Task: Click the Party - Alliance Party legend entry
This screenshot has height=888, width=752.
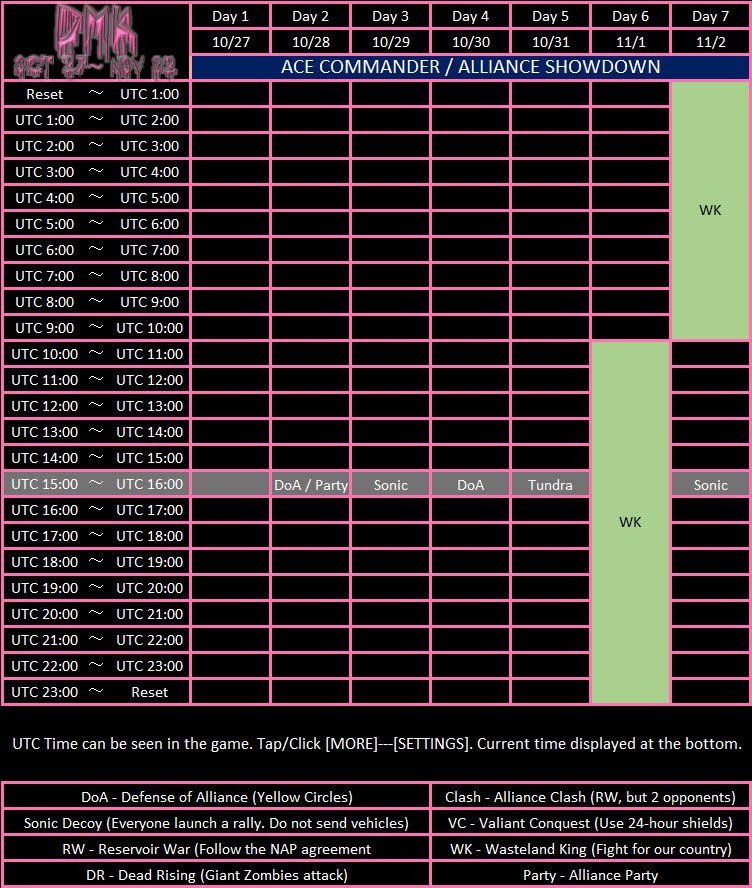Action: 591,875
